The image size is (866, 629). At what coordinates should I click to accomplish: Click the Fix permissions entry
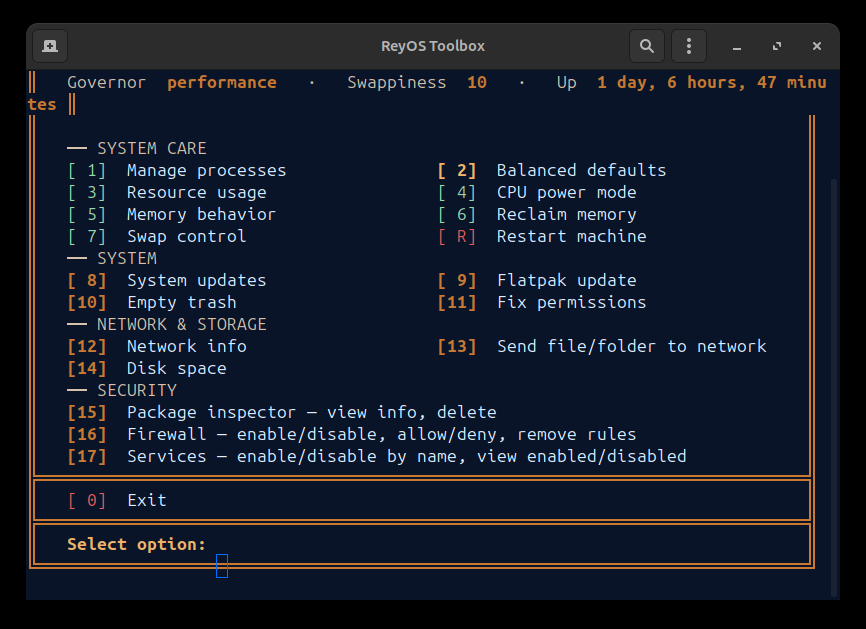click(542, 303)
